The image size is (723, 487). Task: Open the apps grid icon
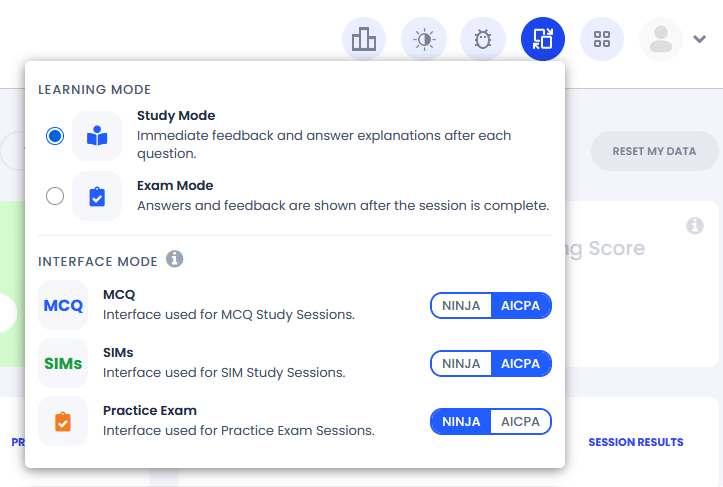602,39
